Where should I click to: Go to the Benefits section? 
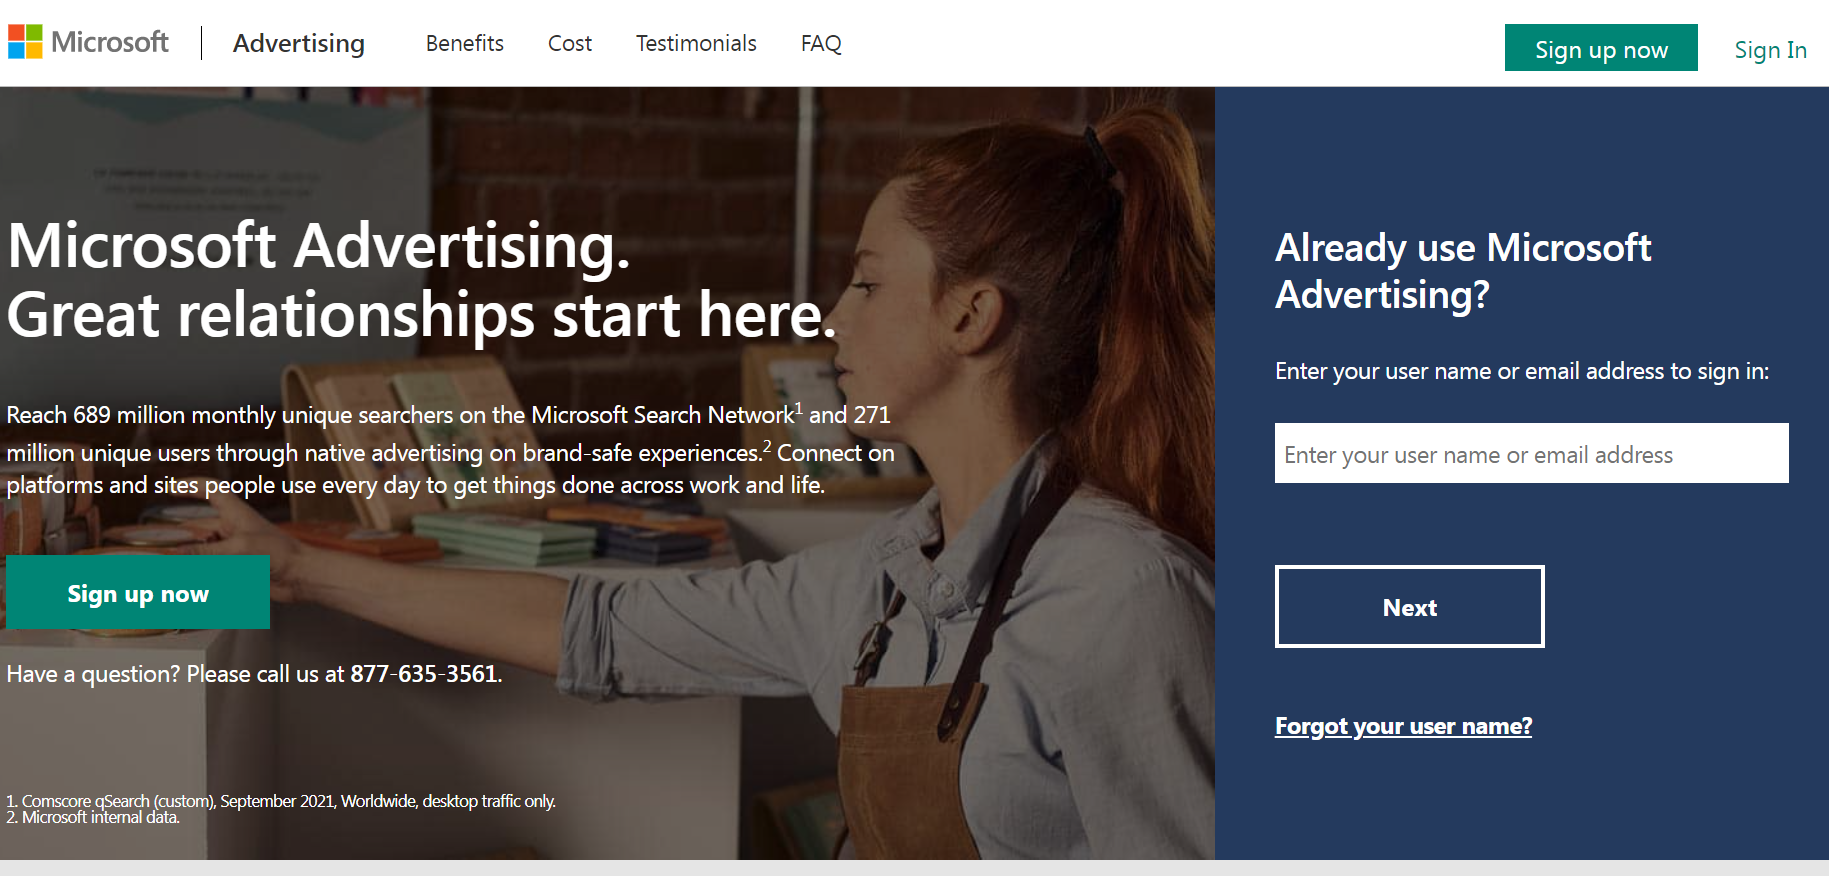pyautogui.click(x=465, y=43)
